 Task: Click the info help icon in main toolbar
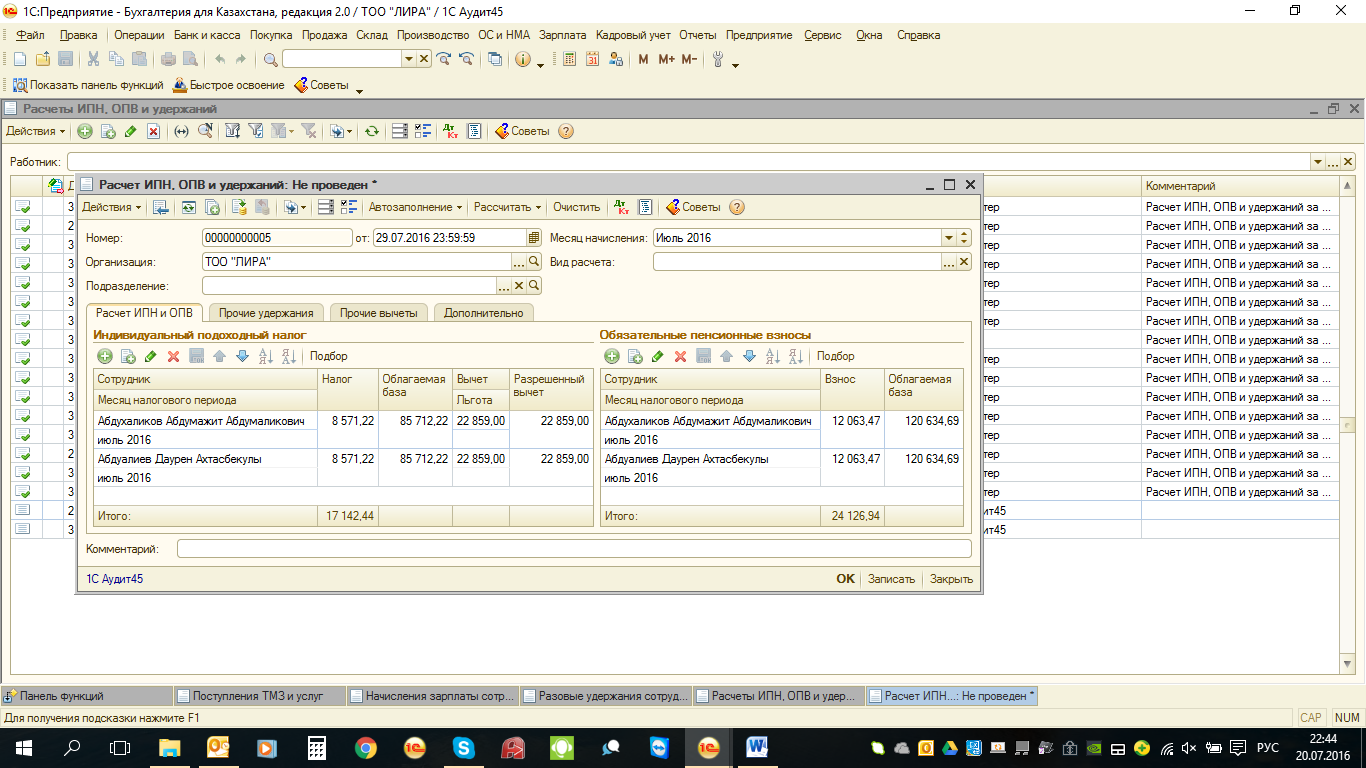(x=522, y=59)
